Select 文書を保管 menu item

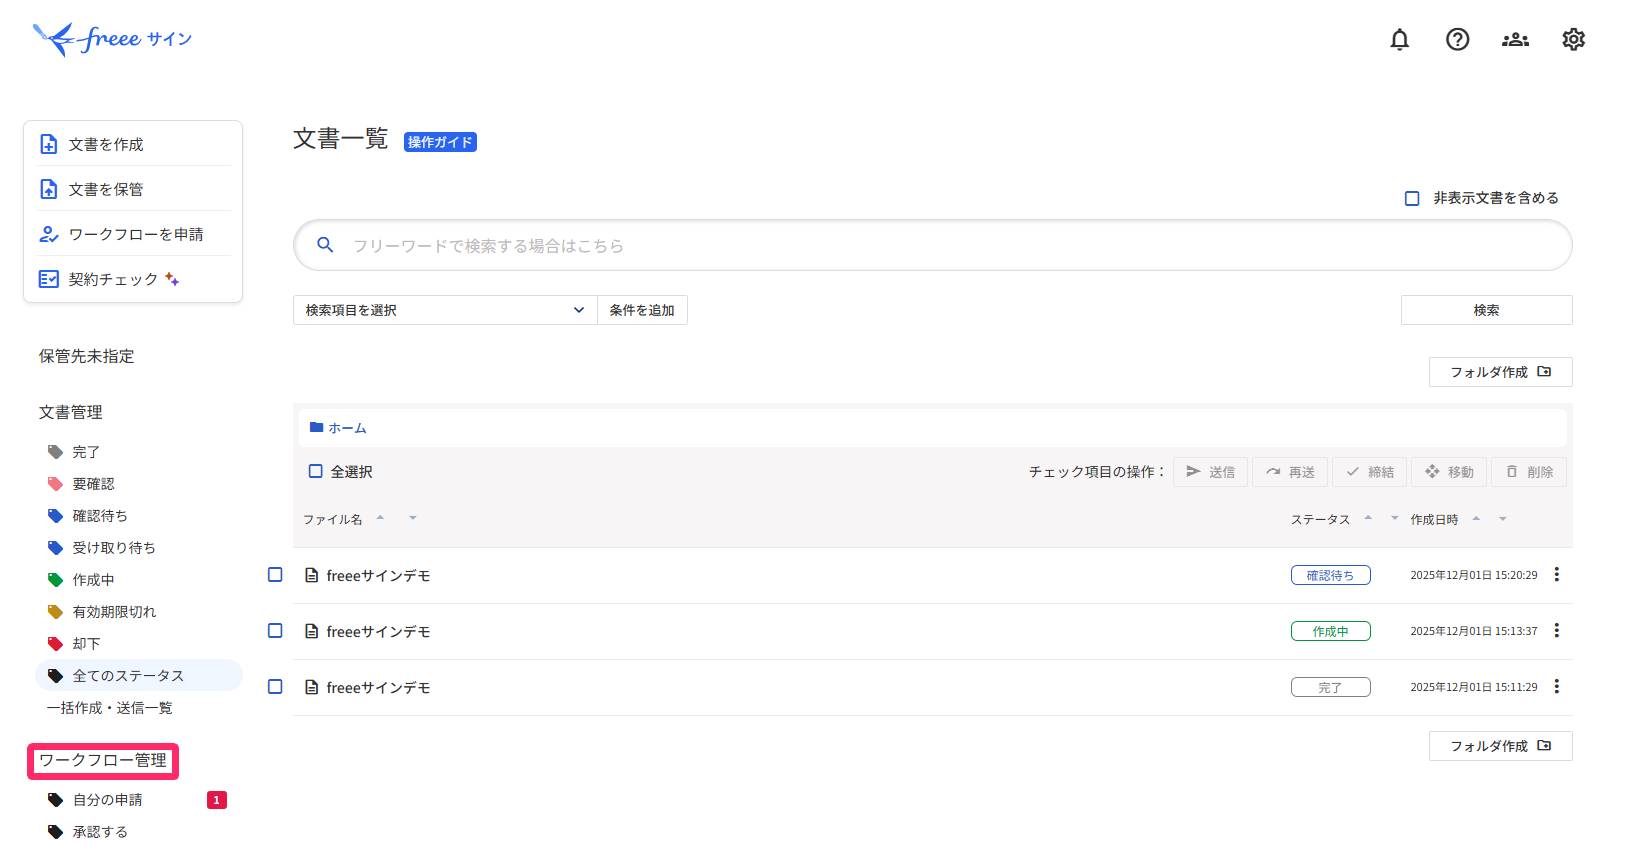[x=134, y=189]
